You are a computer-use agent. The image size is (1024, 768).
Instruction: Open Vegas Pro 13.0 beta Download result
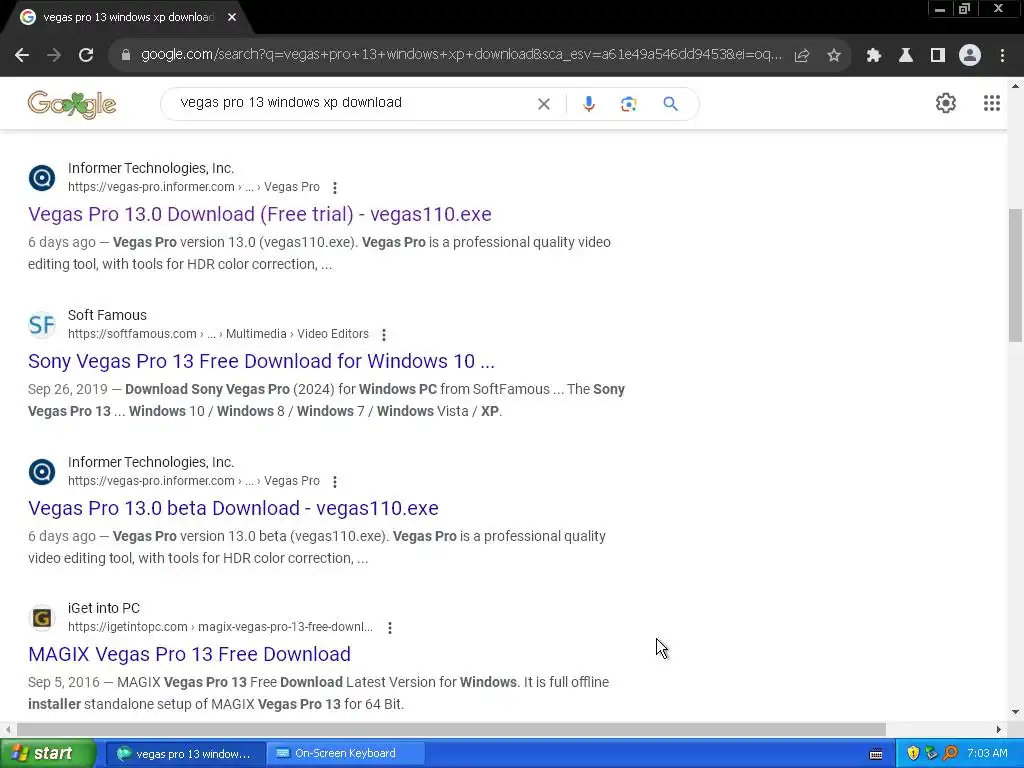(x=233, y=508)
